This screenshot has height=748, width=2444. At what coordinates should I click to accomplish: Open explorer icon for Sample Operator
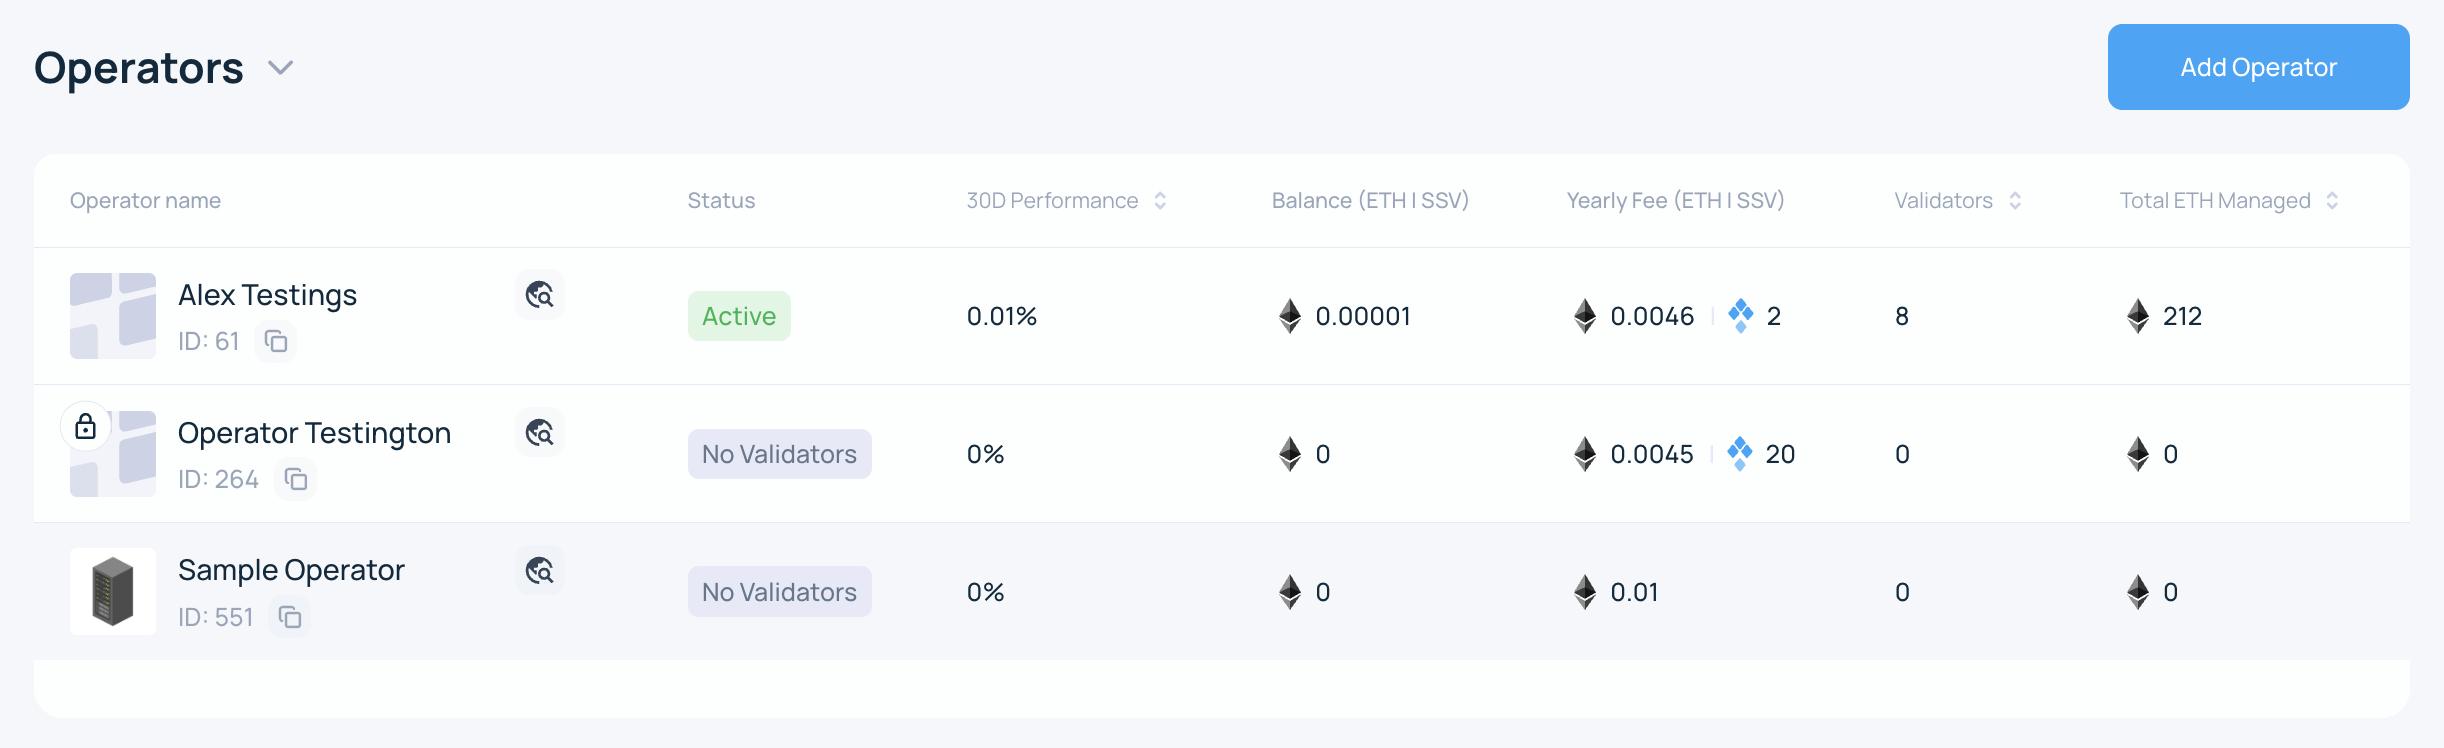540,571
